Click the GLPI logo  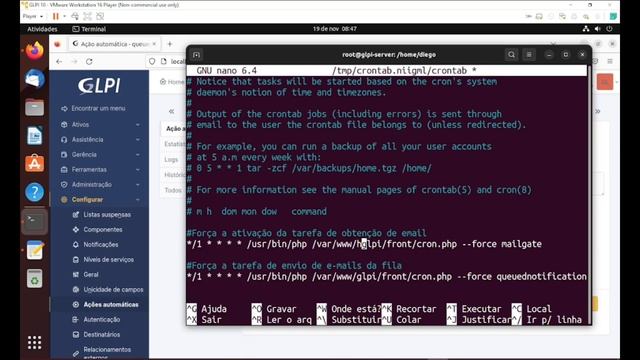click(x=99, y=86)
